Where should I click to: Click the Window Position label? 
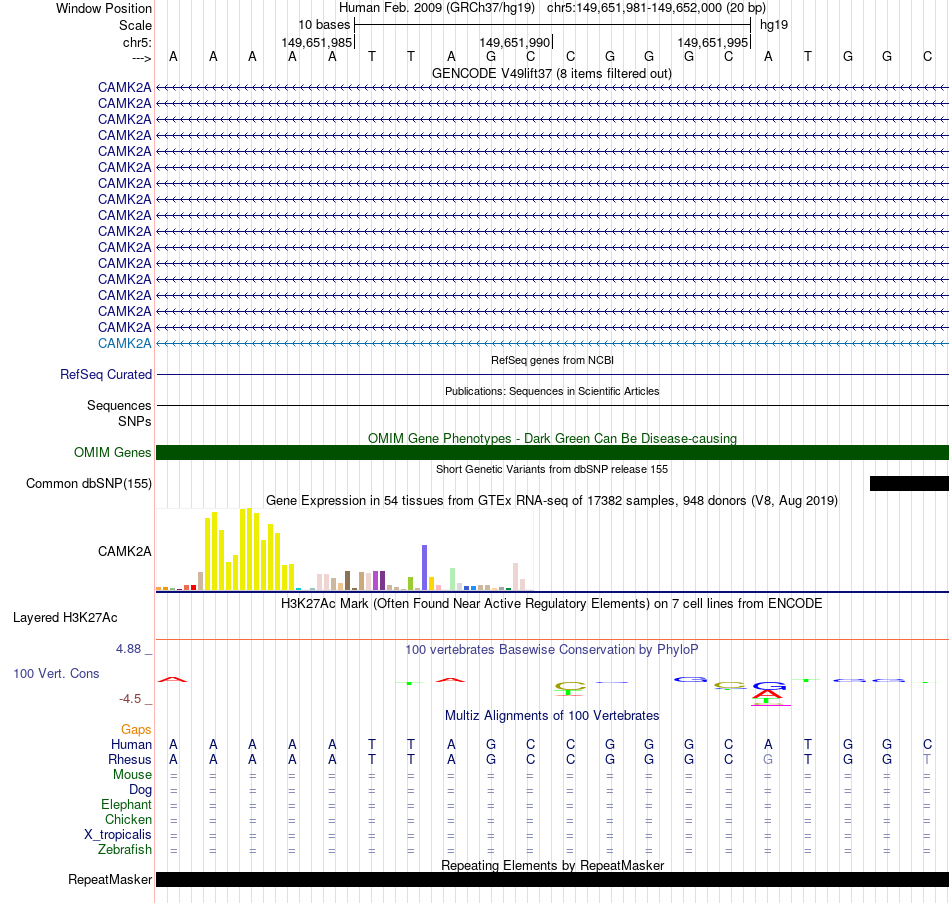pyautogui.click(x=104, y=8)
